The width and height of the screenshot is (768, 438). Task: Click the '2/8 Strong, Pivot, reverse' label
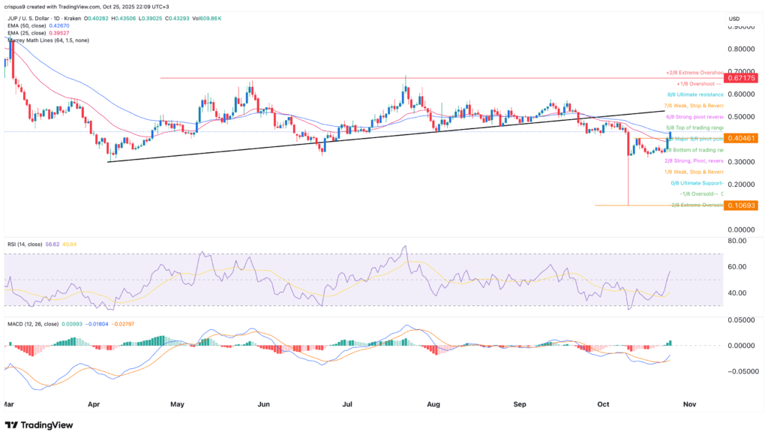click(x=694, y=161)
